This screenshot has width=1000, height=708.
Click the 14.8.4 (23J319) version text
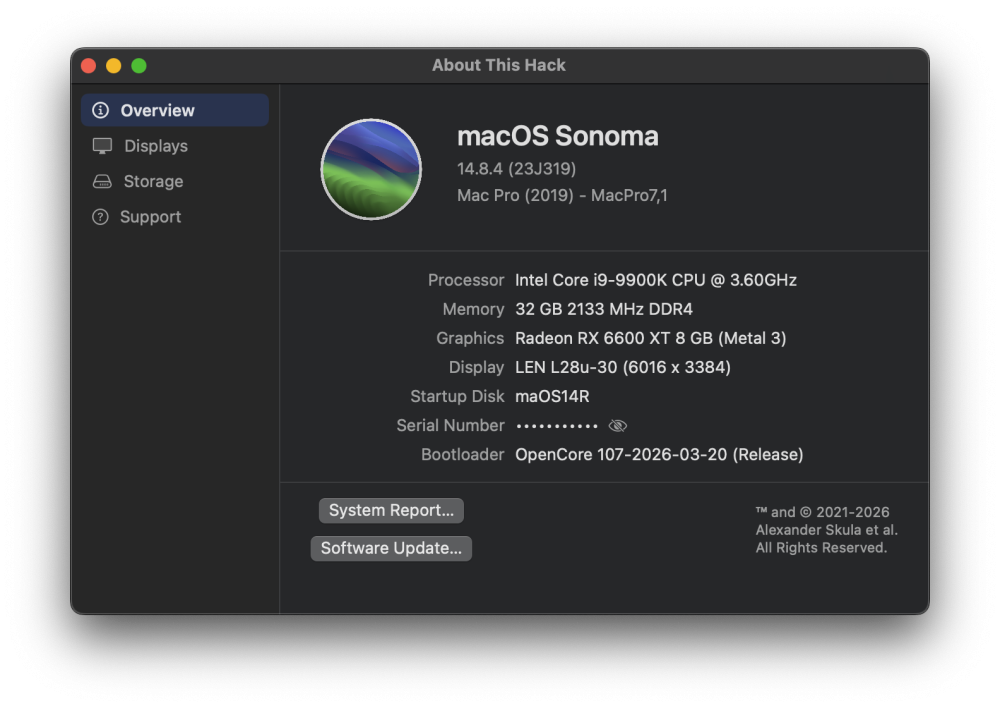[x=517, y=169]
